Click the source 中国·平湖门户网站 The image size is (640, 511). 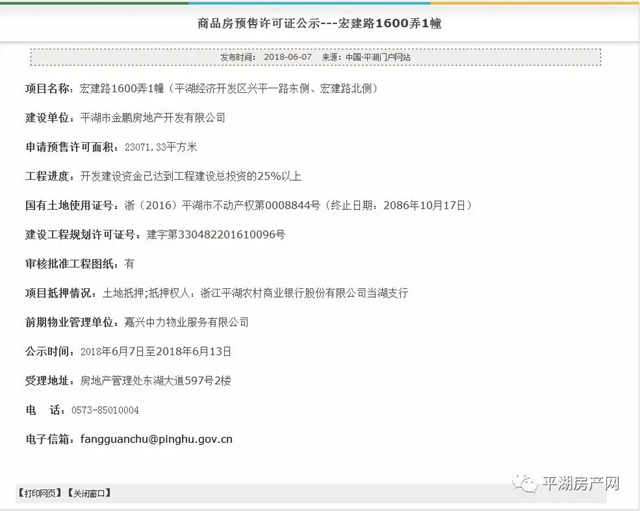pyautogui.click(x=373, y=58)
